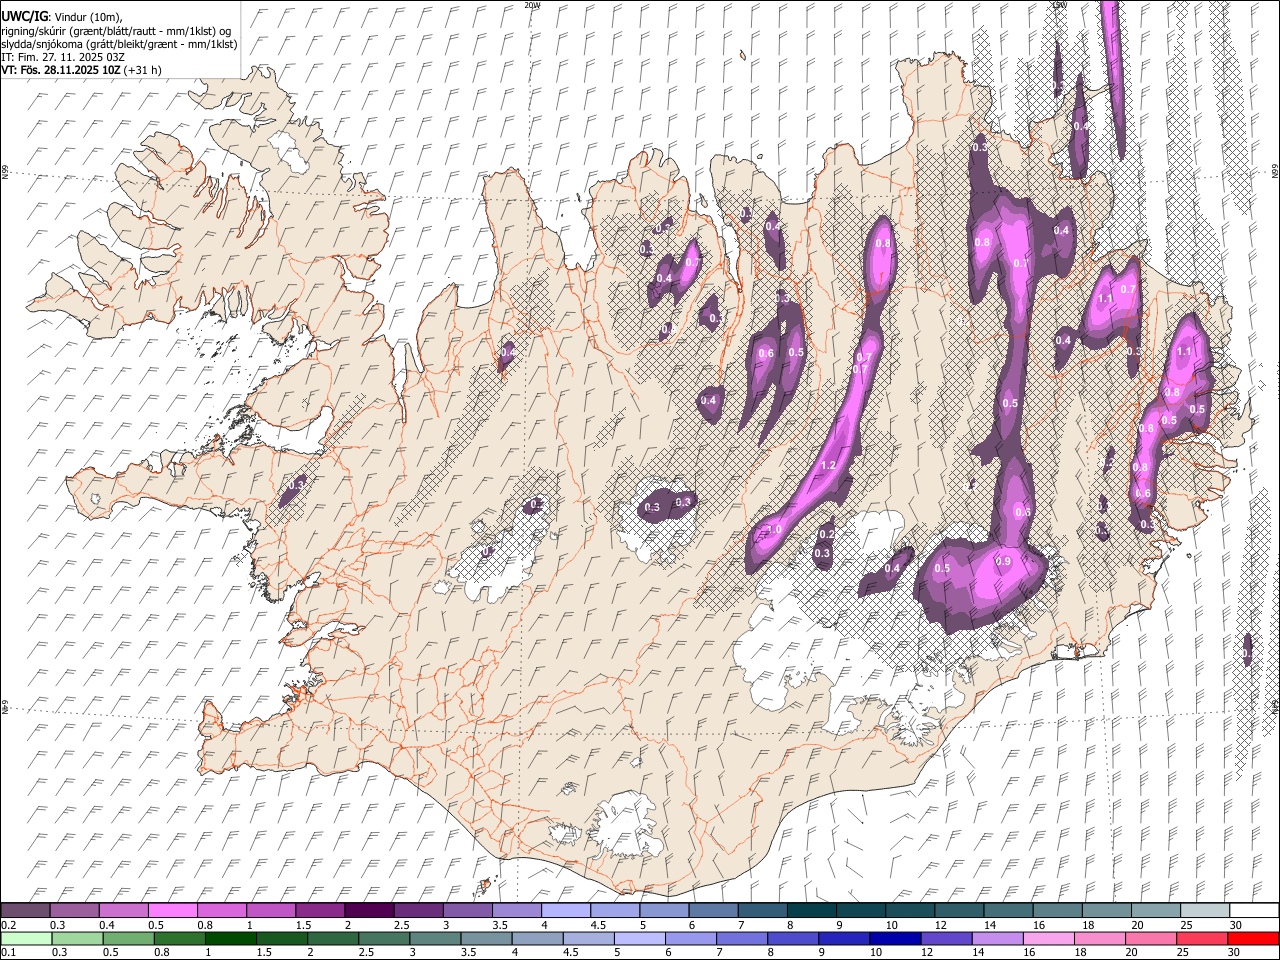Click the 'IT: Fim. 27. 11. 2025 03Z' line
1280x960 pixels.
coord(63,57)
